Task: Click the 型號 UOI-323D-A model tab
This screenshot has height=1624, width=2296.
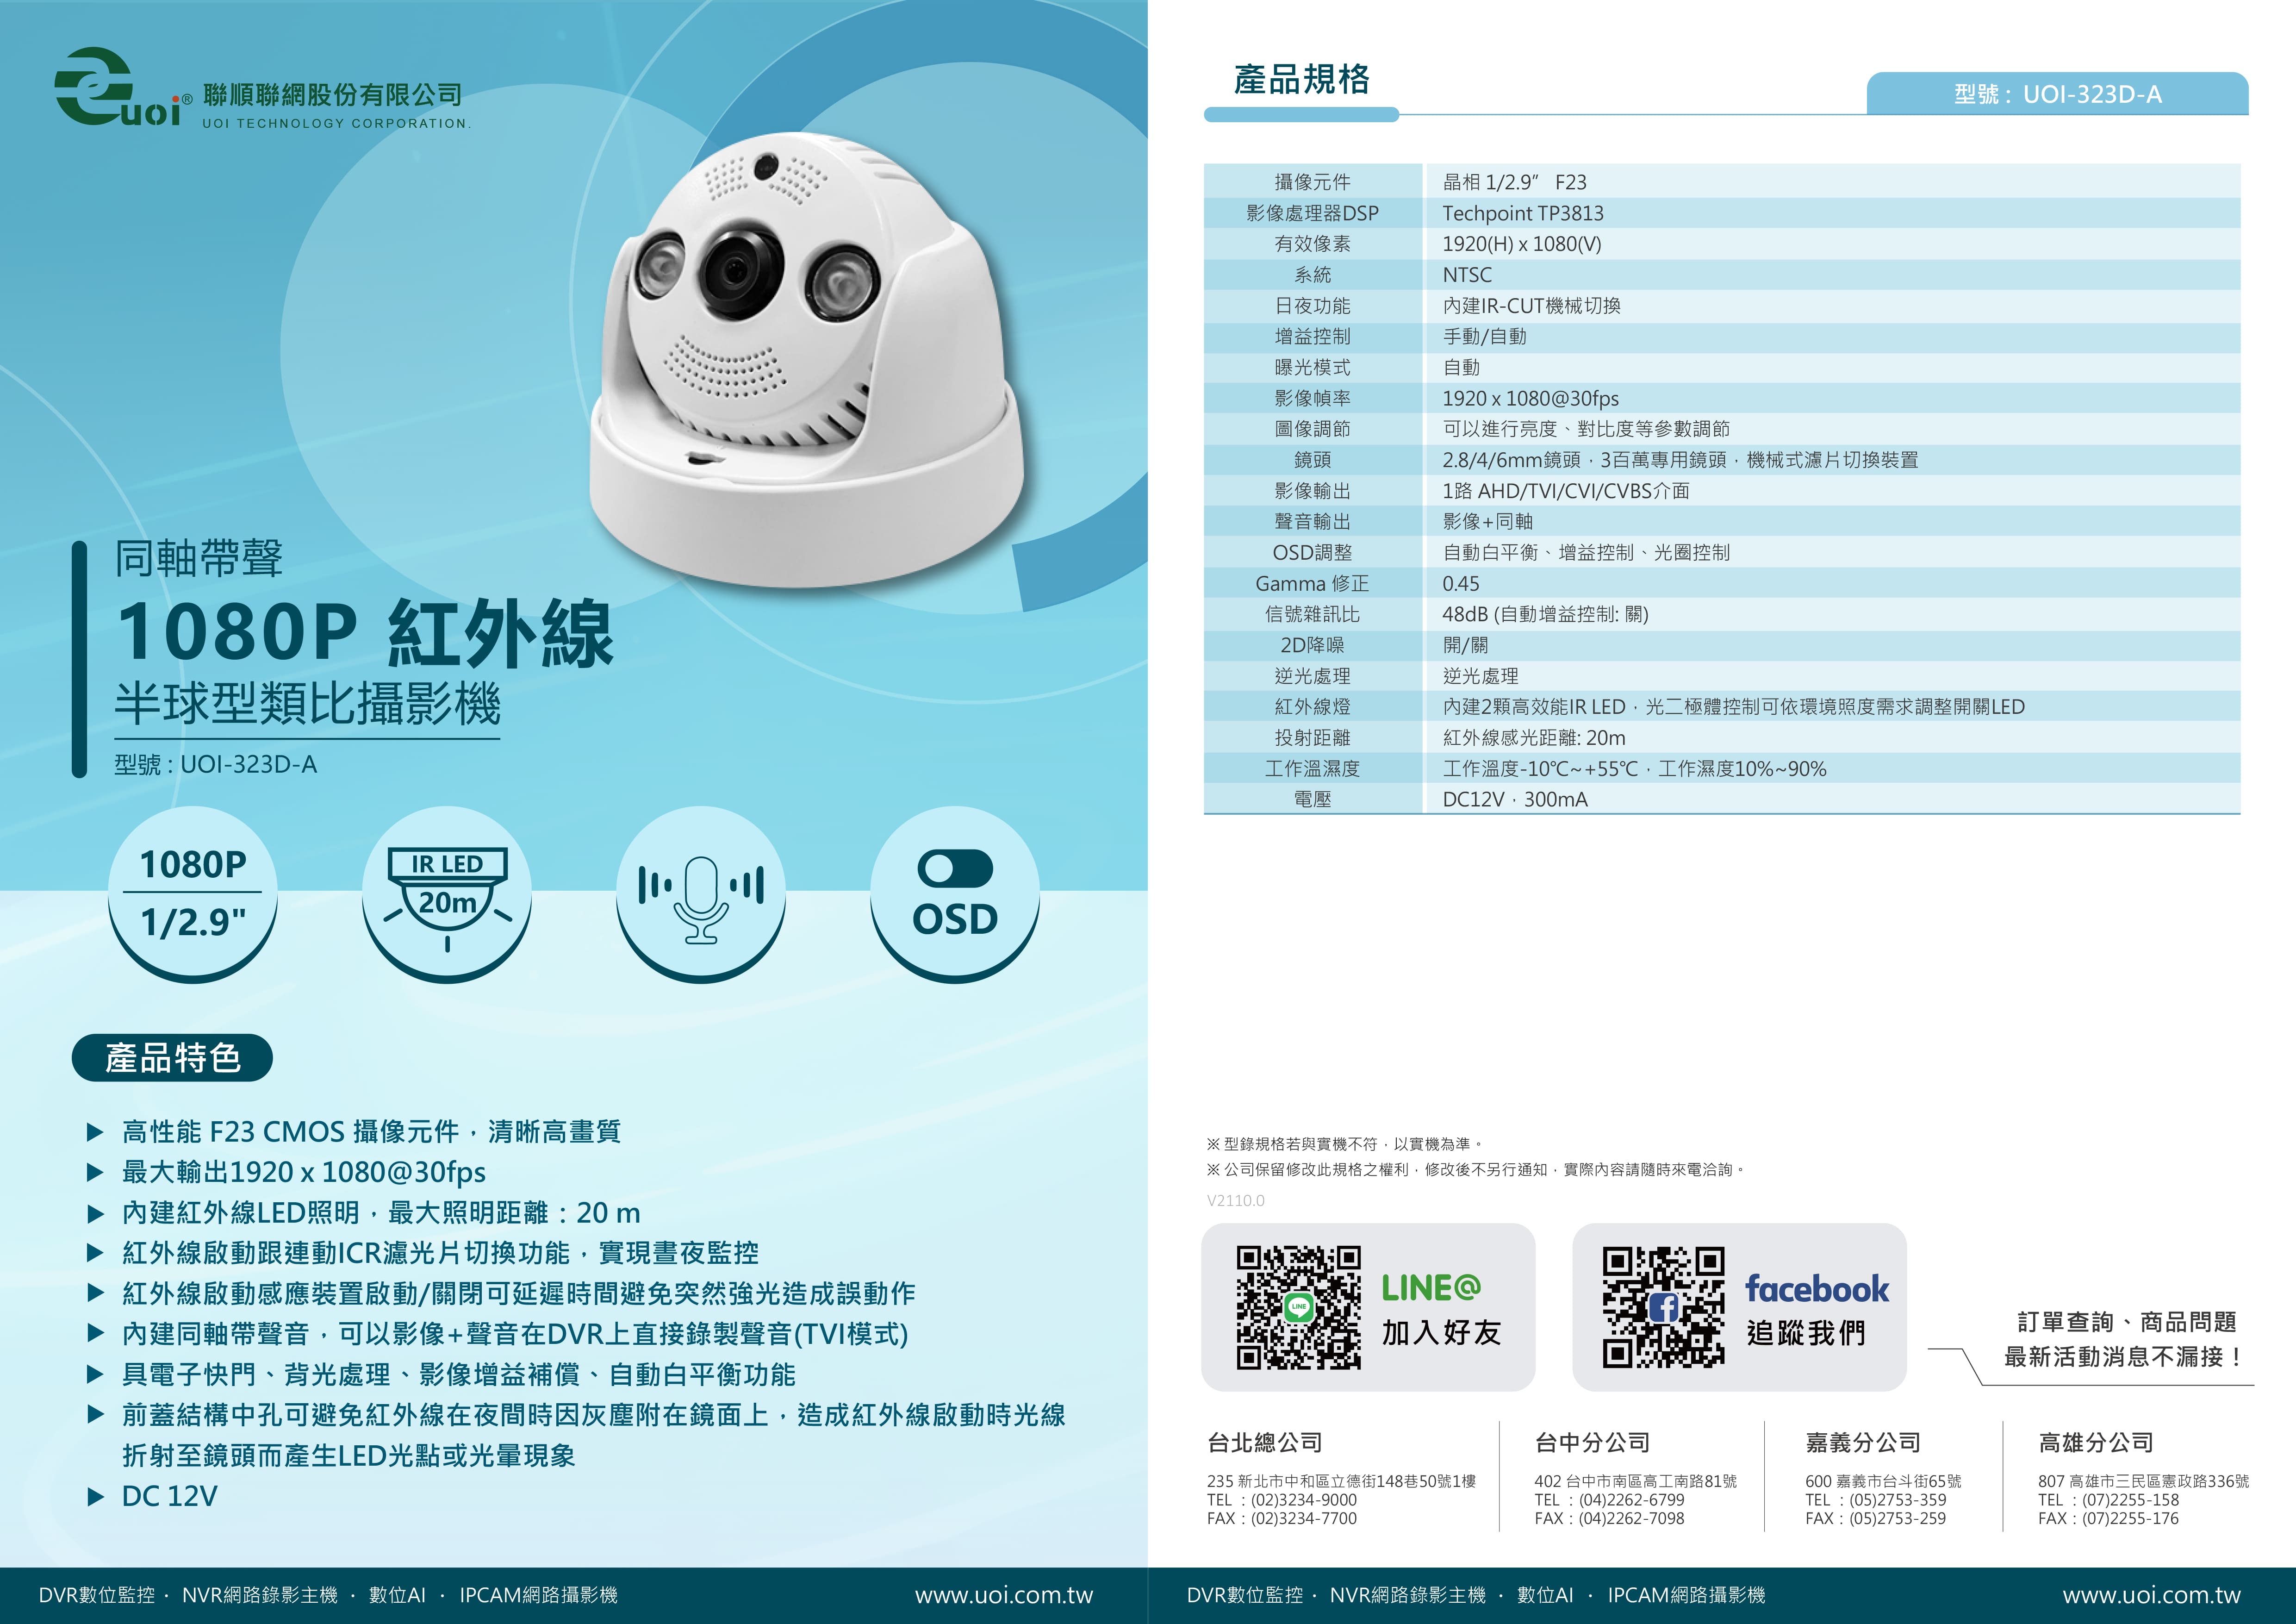Action: 2057,95
